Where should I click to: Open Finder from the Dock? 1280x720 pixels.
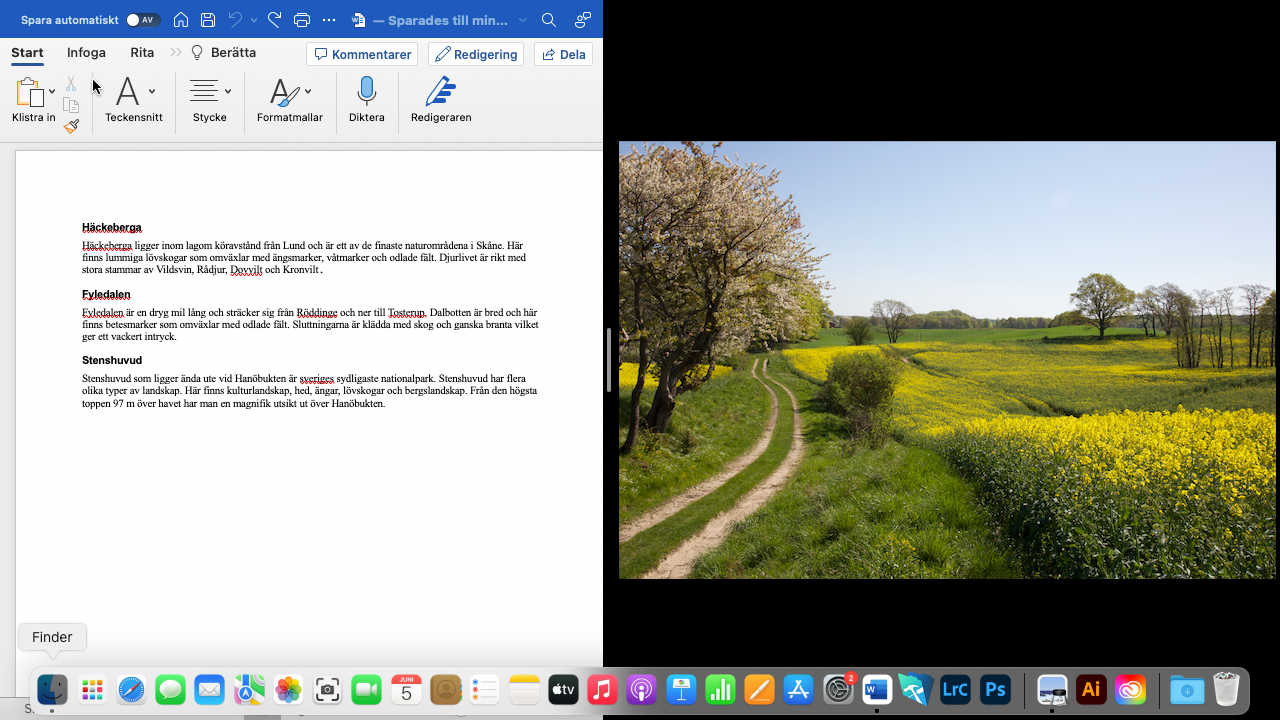[52, 689]
